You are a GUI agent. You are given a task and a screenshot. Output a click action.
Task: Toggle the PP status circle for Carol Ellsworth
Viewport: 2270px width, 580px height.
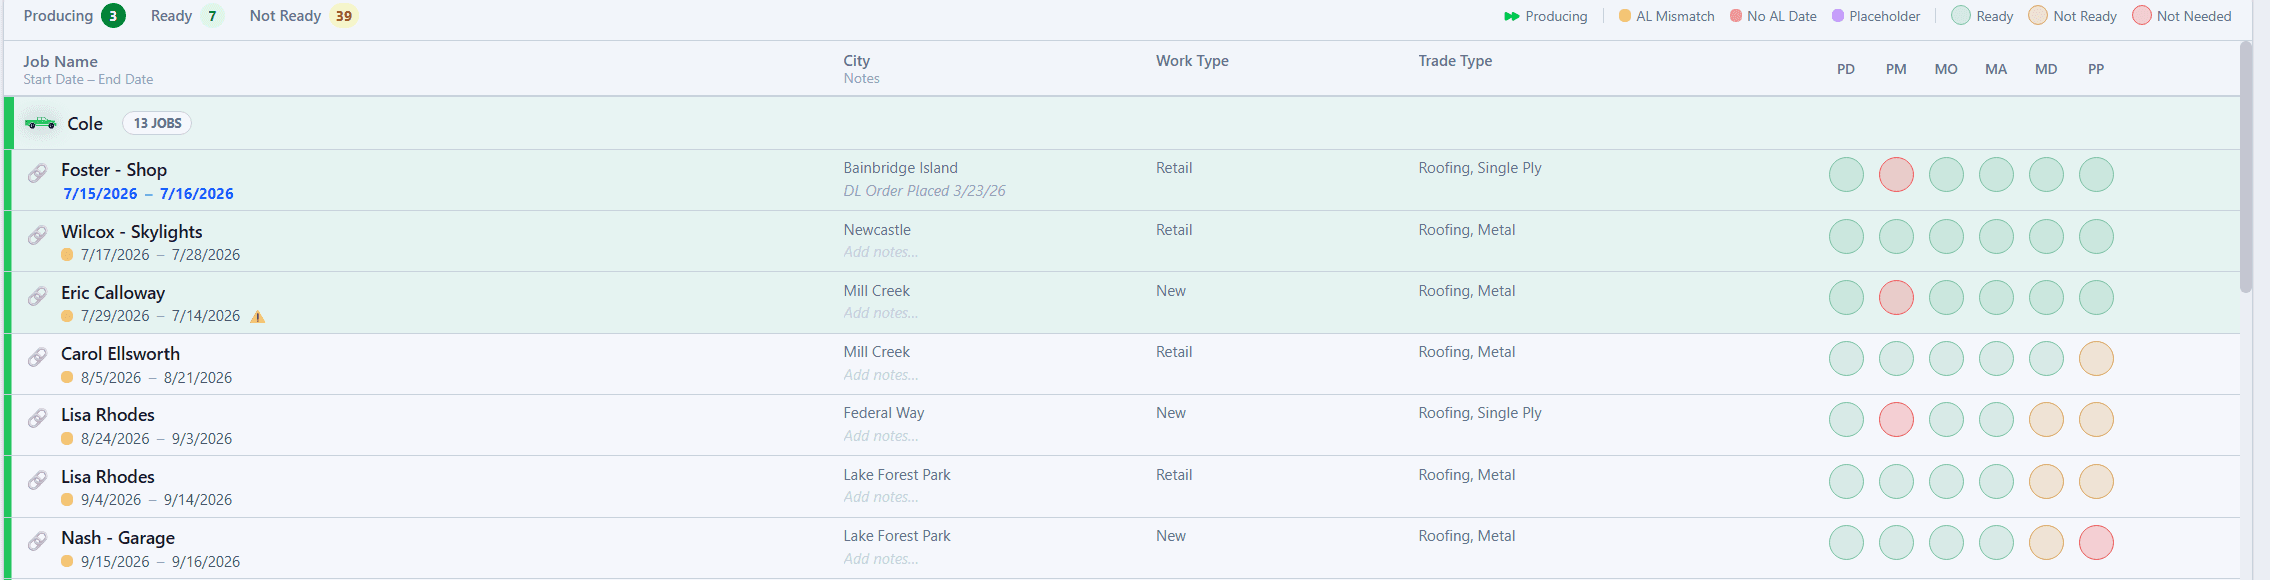2096,359
